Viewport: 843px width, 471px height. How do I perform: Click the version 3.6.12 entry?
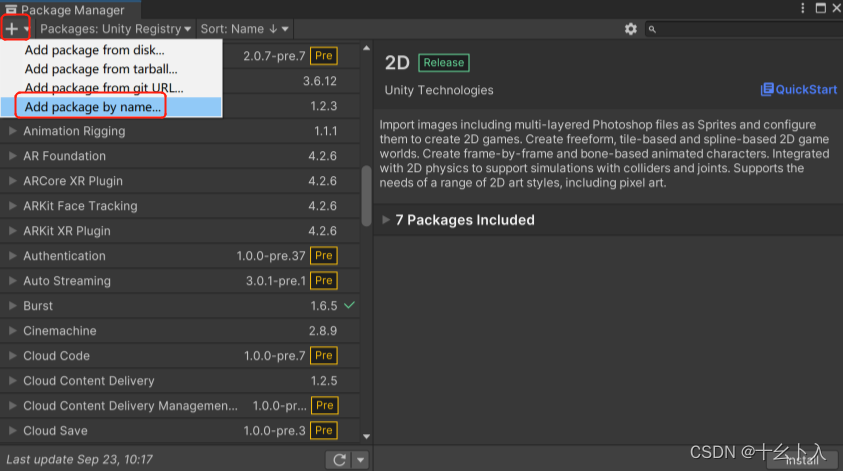319,81
